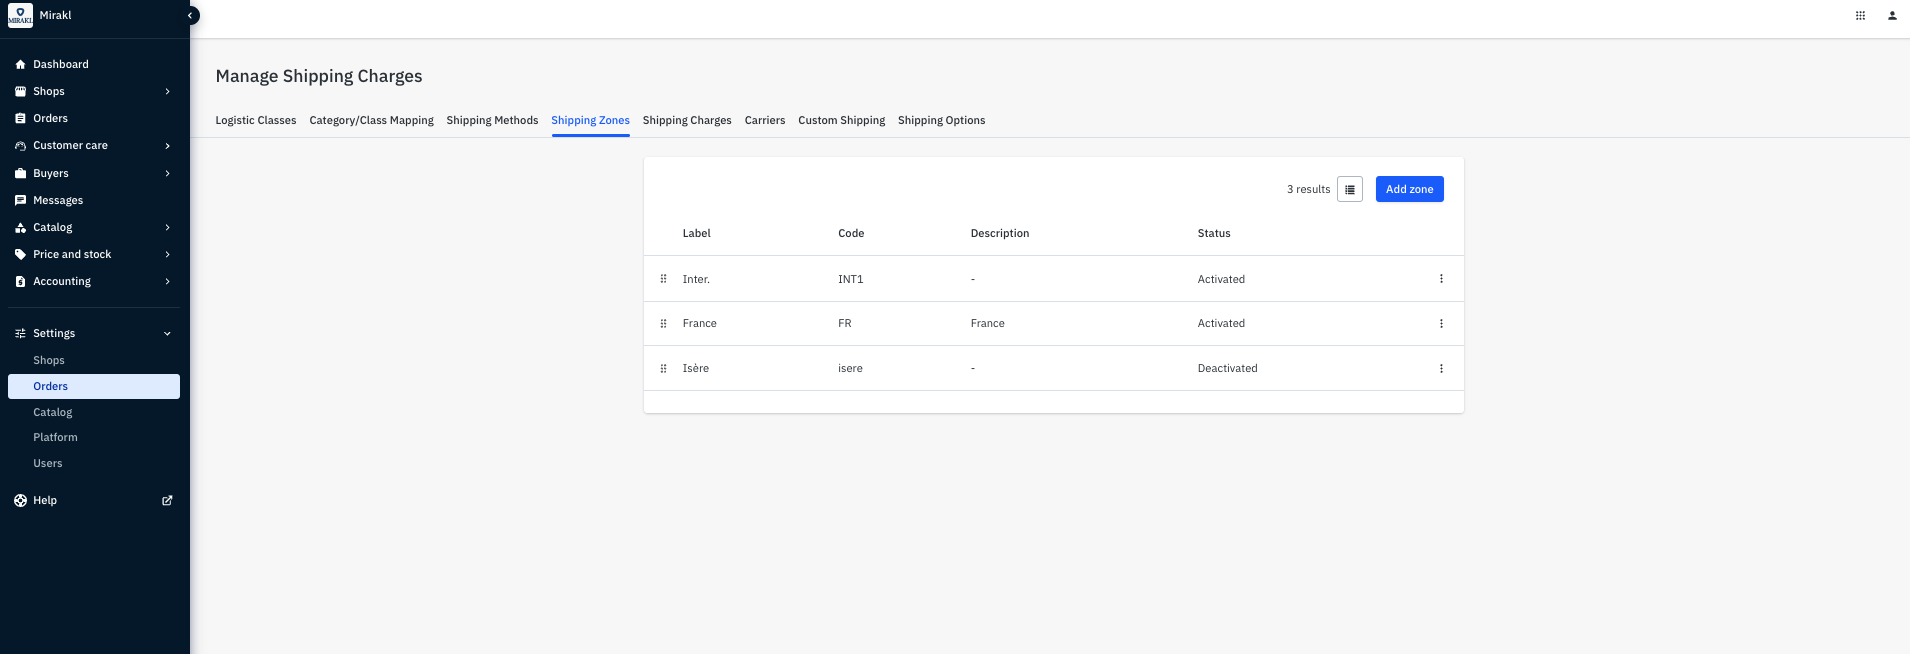Switch to the Carriers tab

tap(764, 120)
